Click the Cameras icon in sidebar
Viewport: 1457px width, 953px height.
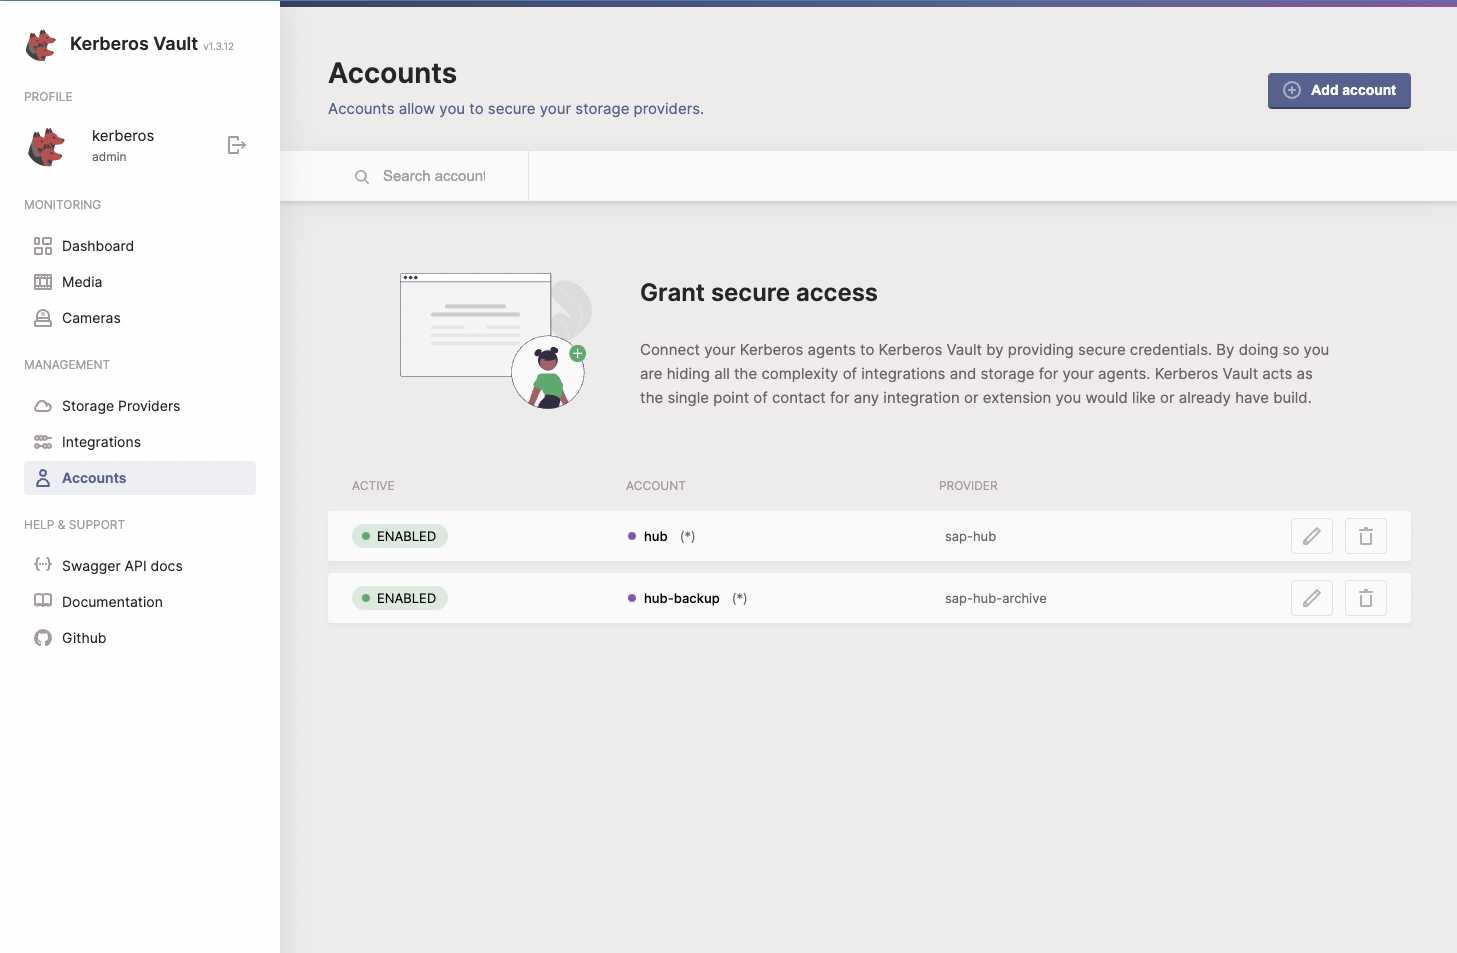(x=42, y=317)
